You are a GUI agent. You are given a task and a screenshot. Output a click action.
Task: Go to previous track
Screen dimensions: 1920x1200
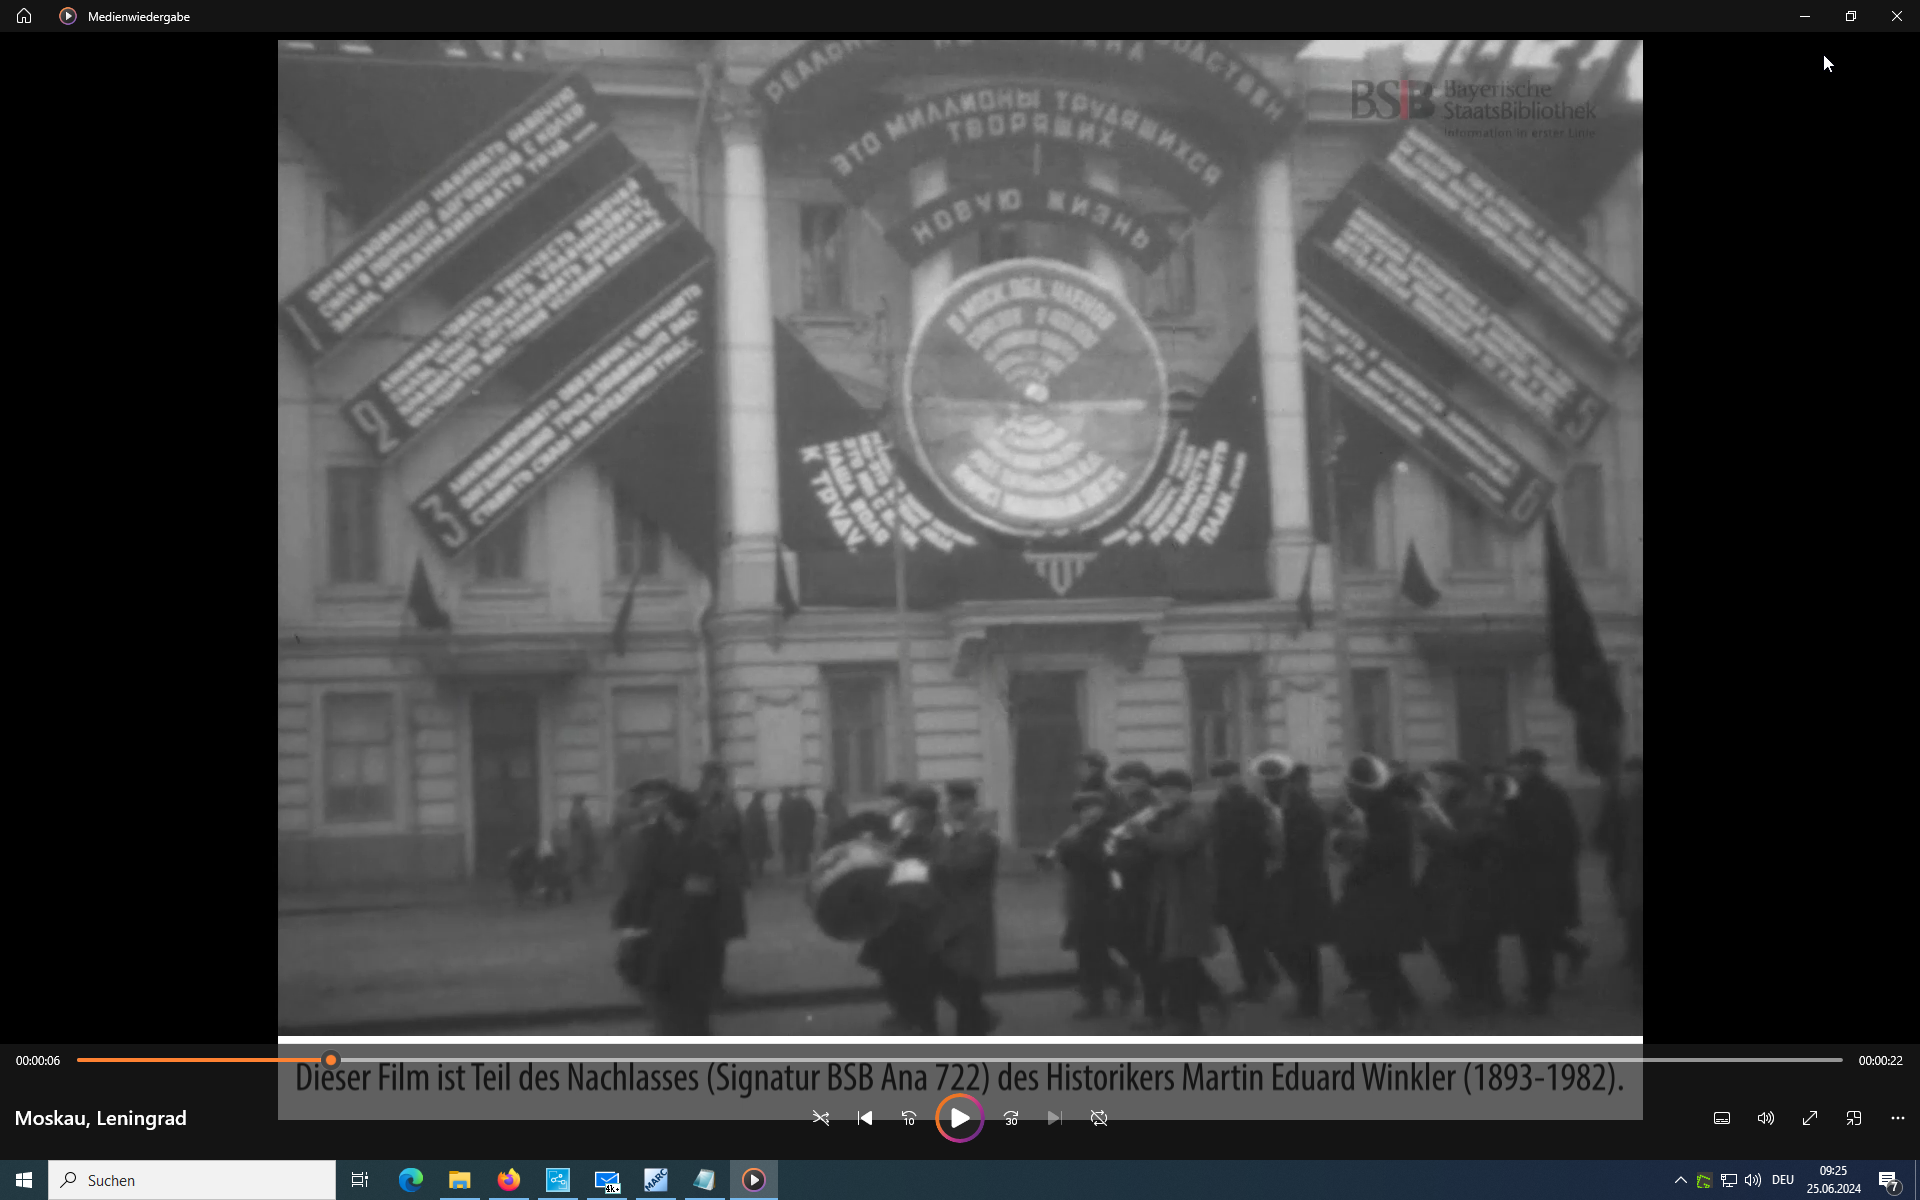(865, 1118)
